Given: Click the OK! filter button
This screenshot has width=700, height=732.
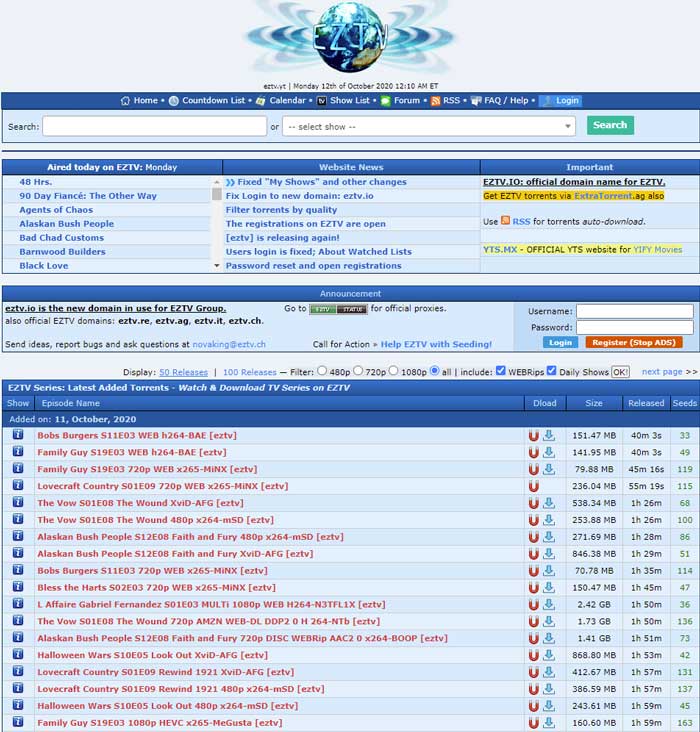Looking at the screenshot, I should click(620, 372).
